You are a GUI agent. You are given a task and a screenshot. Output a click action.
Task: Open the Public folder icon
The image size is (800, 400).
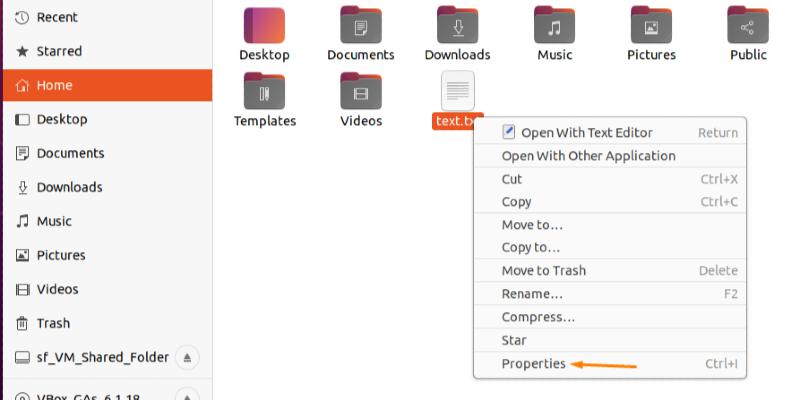[748, 26]
